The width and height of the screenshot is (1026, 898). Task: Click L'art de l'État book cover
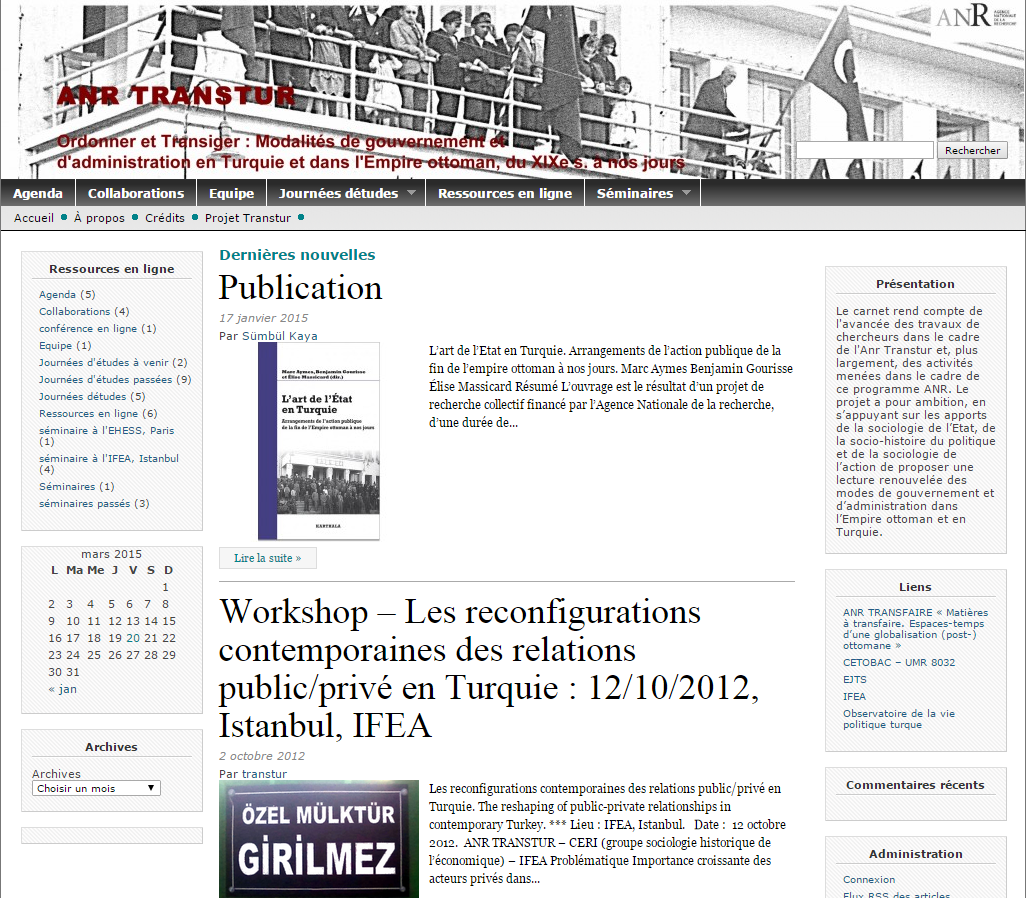point(319,441)
